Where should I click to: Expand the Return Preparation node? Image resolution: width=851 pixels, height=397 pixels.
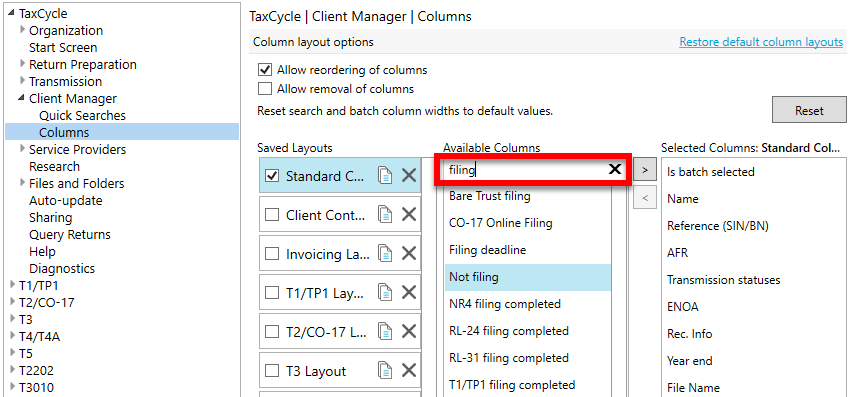(x=23, y=64)
